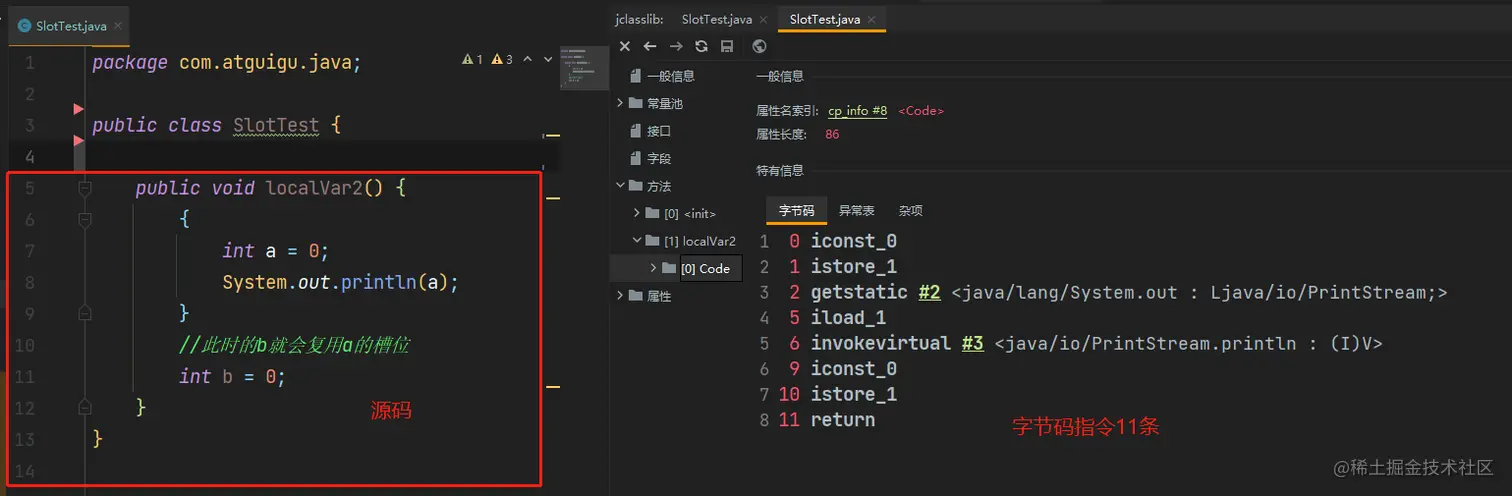Click the red gutter marker above line 3
Screen dimensions: 1512x496
pos(79,108)
